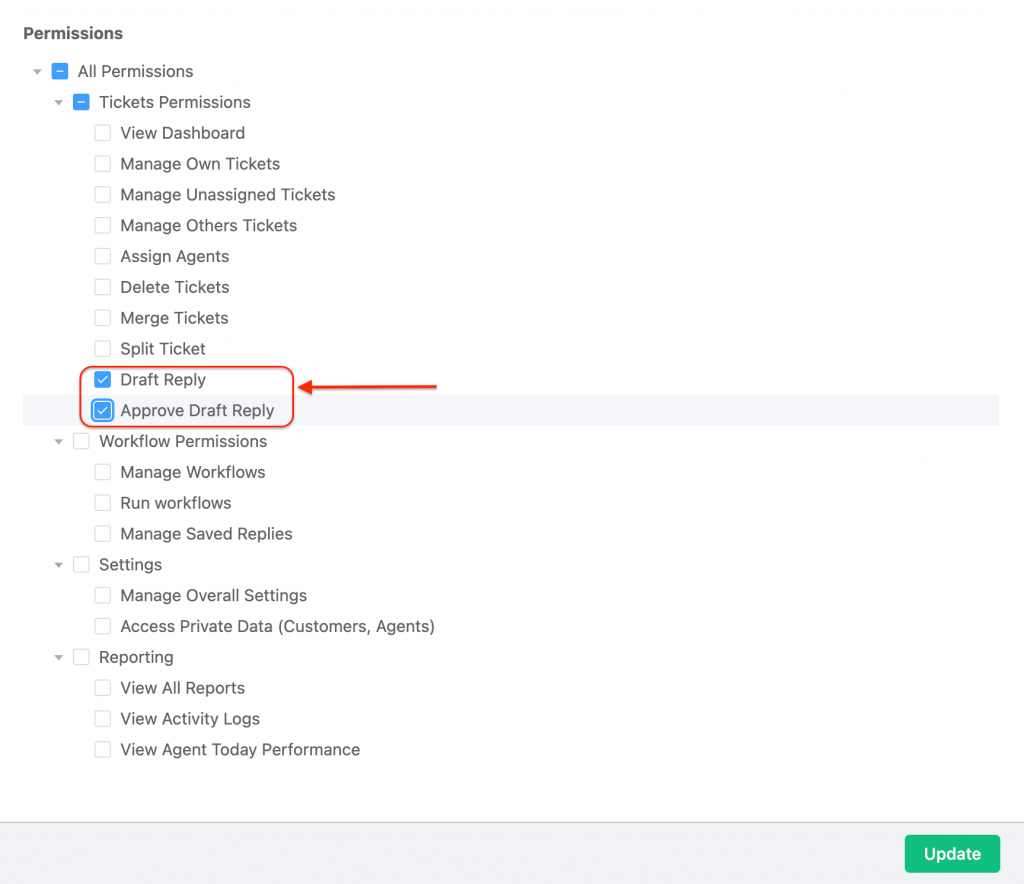Click the "Manage Unassigned Tickets" label
This screenshot has width=1024, height=884.
227,195
